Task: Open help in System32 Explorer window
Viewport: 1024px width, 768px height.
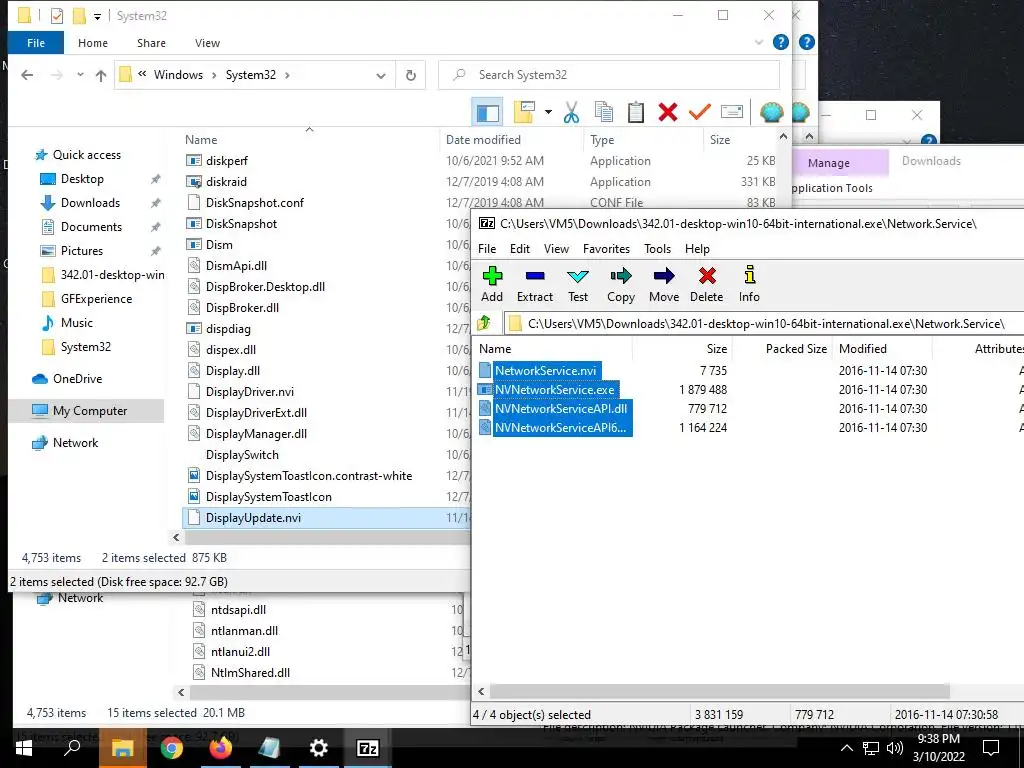Action: tap(780, 42)
